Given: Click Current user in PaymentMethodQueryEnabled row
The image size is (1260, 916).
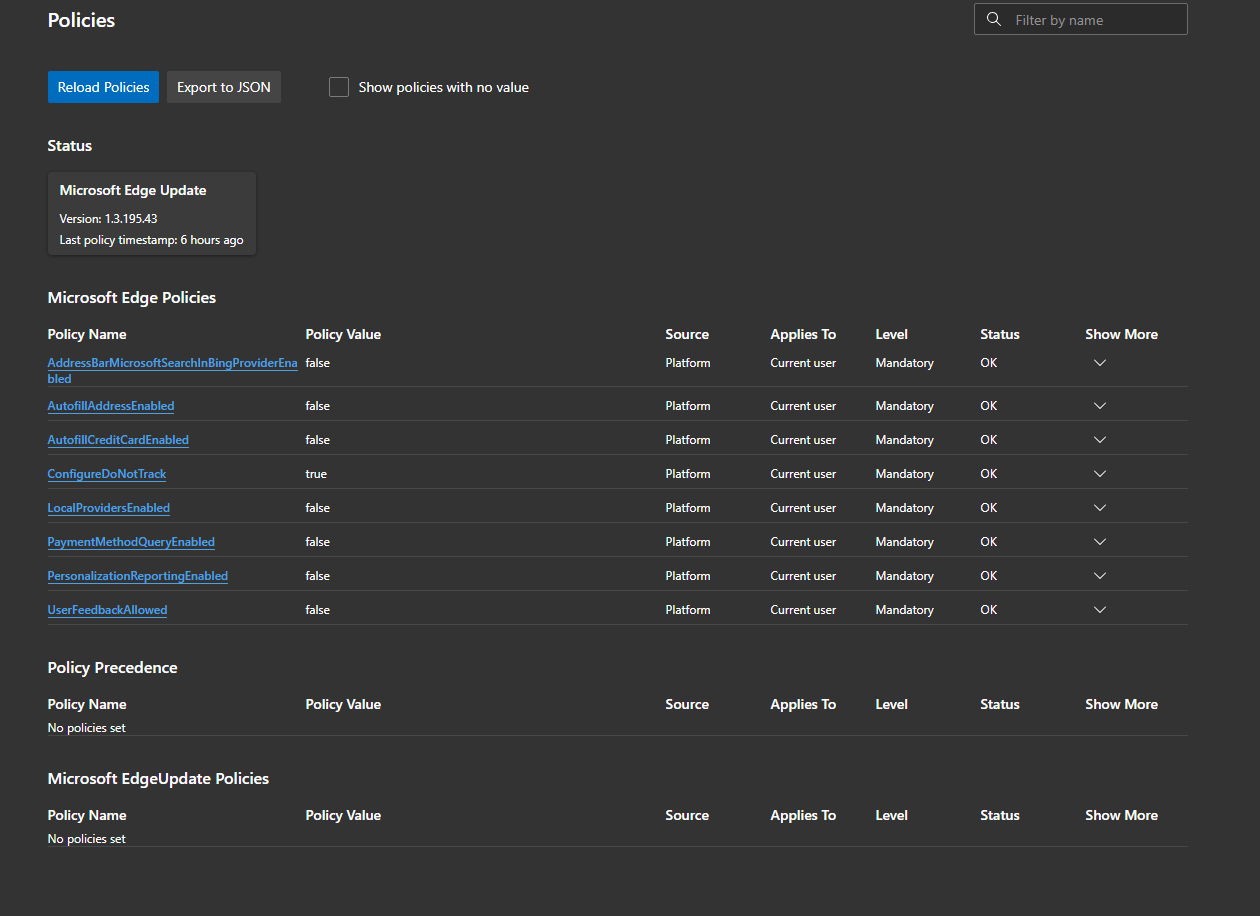Looking at the screenshot, I should pyautogui.click(x=803, y=542).
